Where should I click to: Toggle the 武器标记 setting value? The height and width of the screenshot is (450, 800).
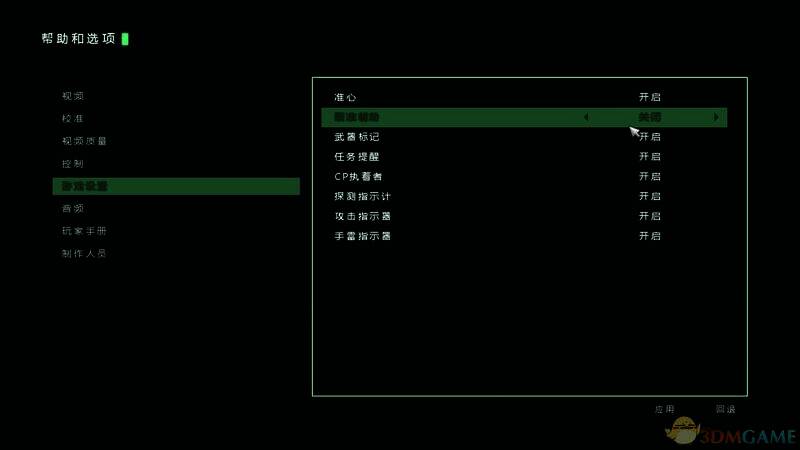click(x=650, y=137)
